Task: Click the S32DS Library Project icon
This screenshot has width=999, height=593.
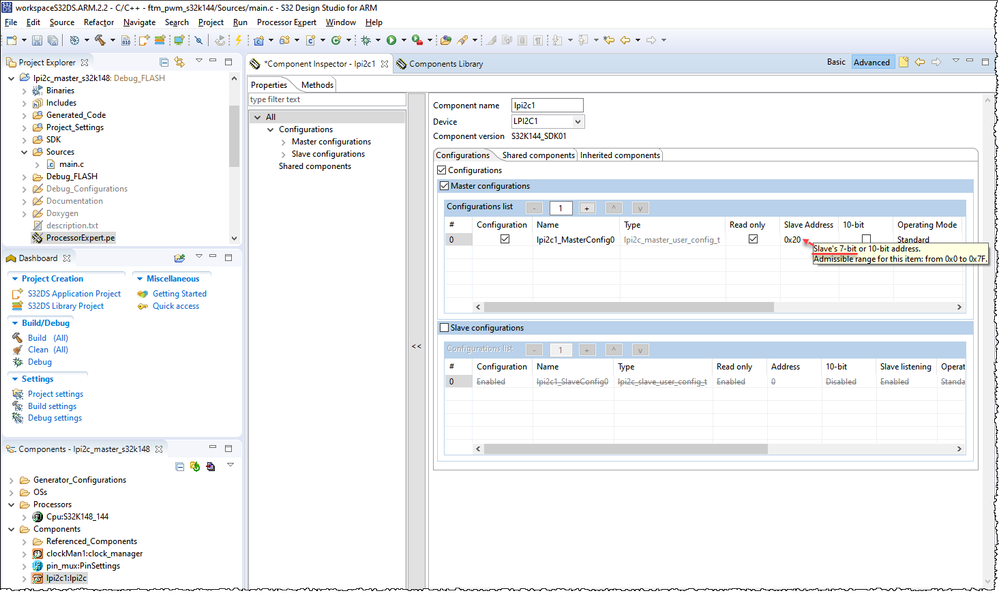Action: (17, 306)
